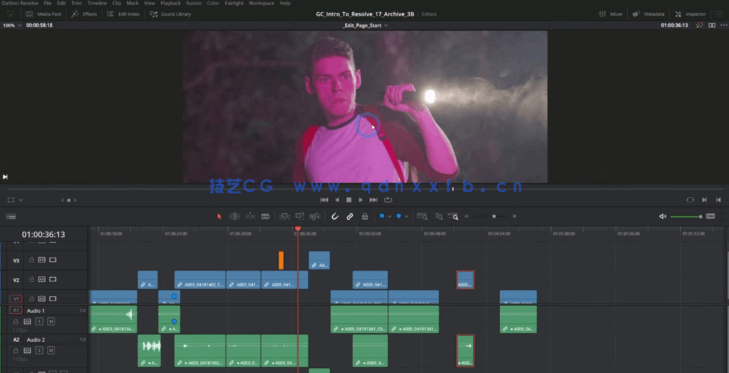Click the Full Extent Zoom icon
Screen dimensions: 729x373
pos(422,216)
